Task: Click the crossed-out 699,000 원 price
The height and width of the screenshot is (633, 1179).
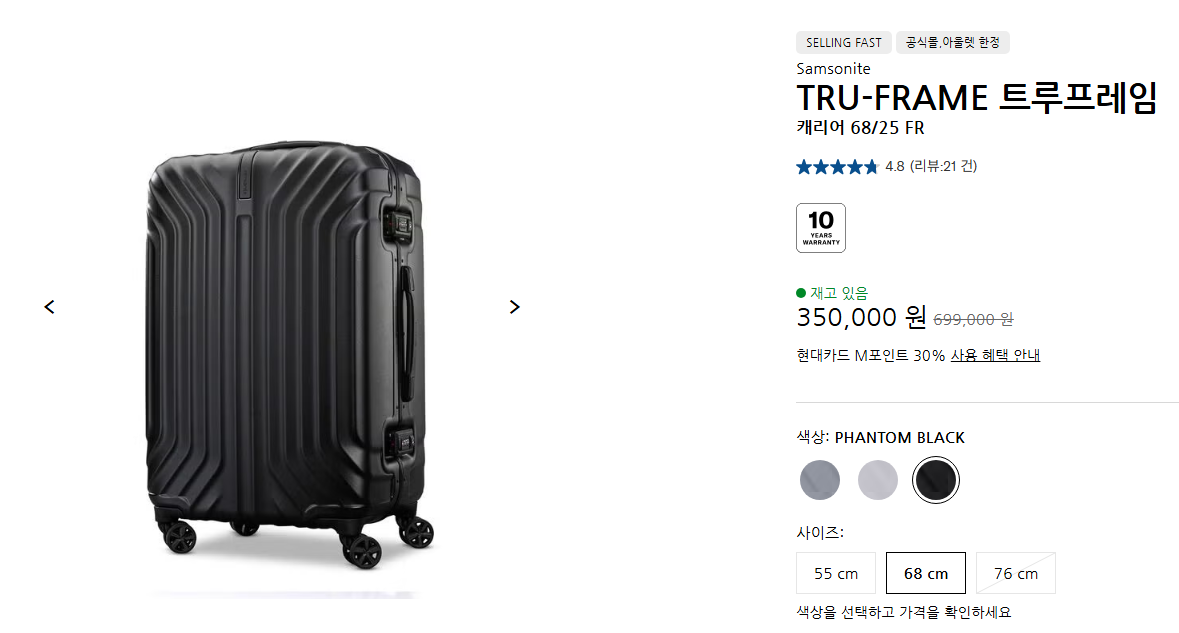Action: tap(973, 320)
